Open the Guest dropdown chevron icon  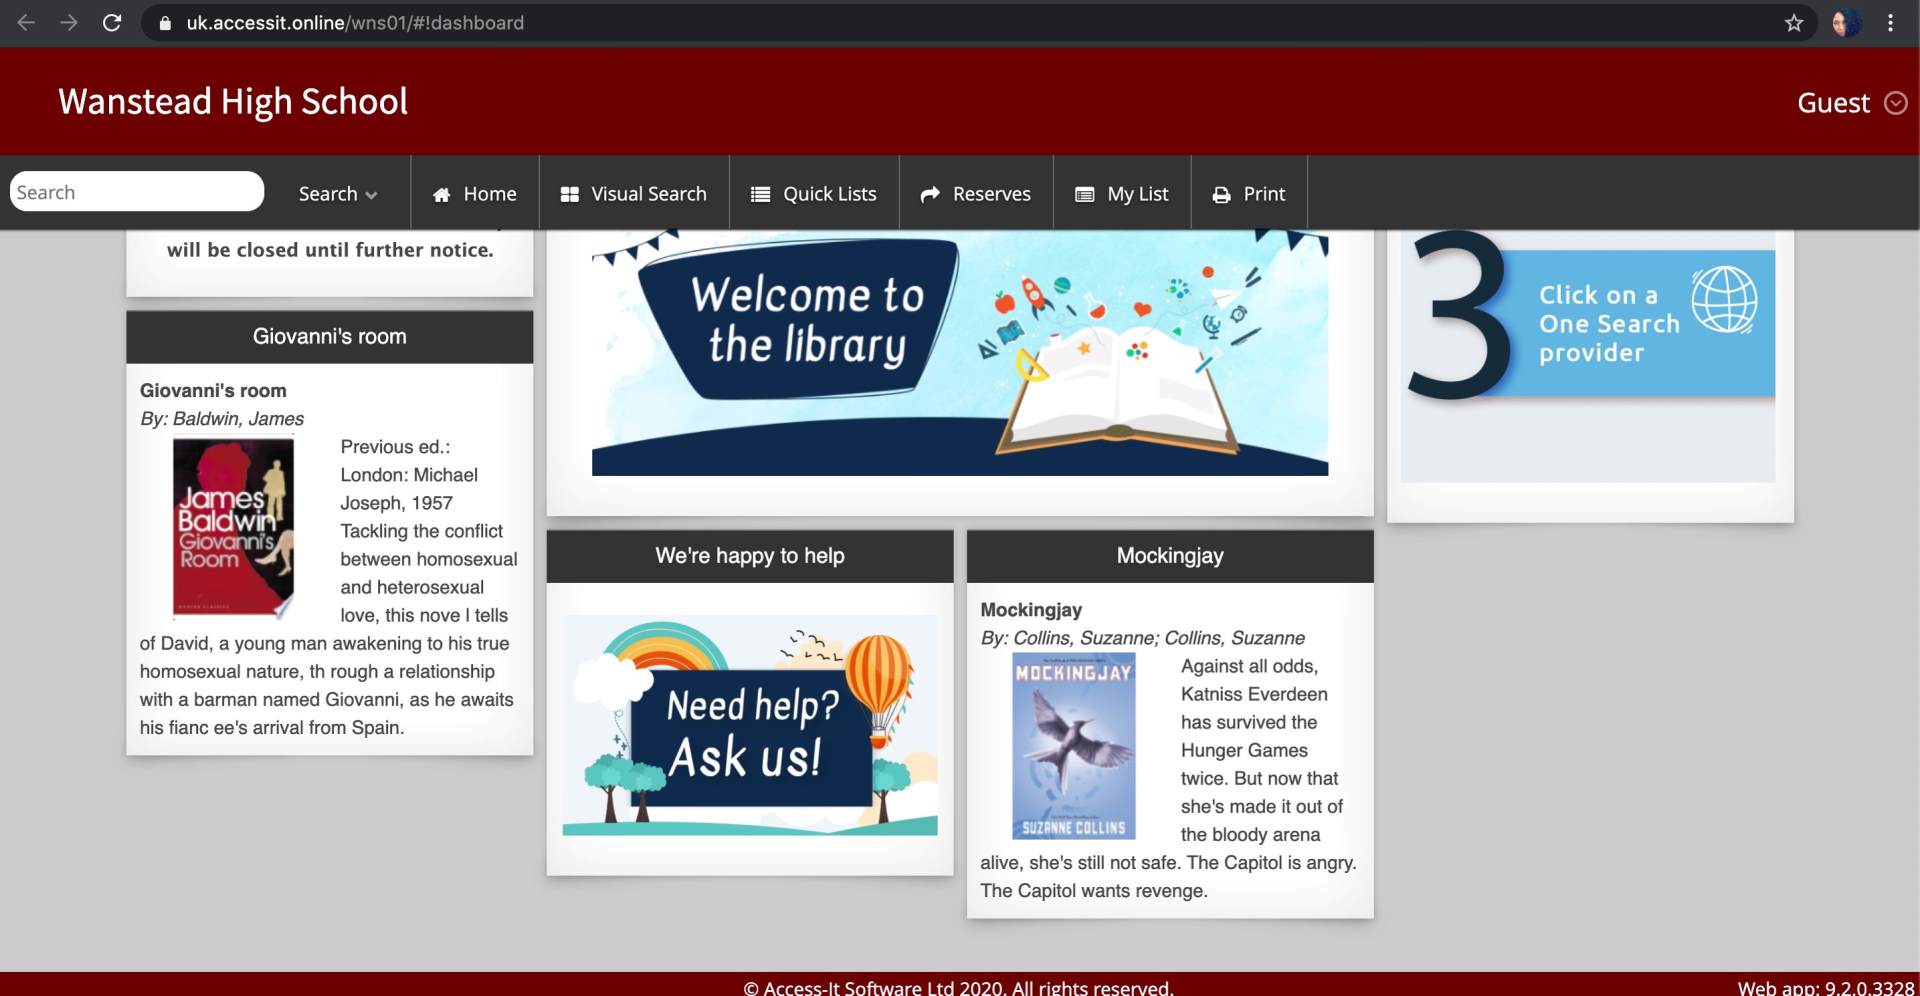click(x=1896, y=103)
